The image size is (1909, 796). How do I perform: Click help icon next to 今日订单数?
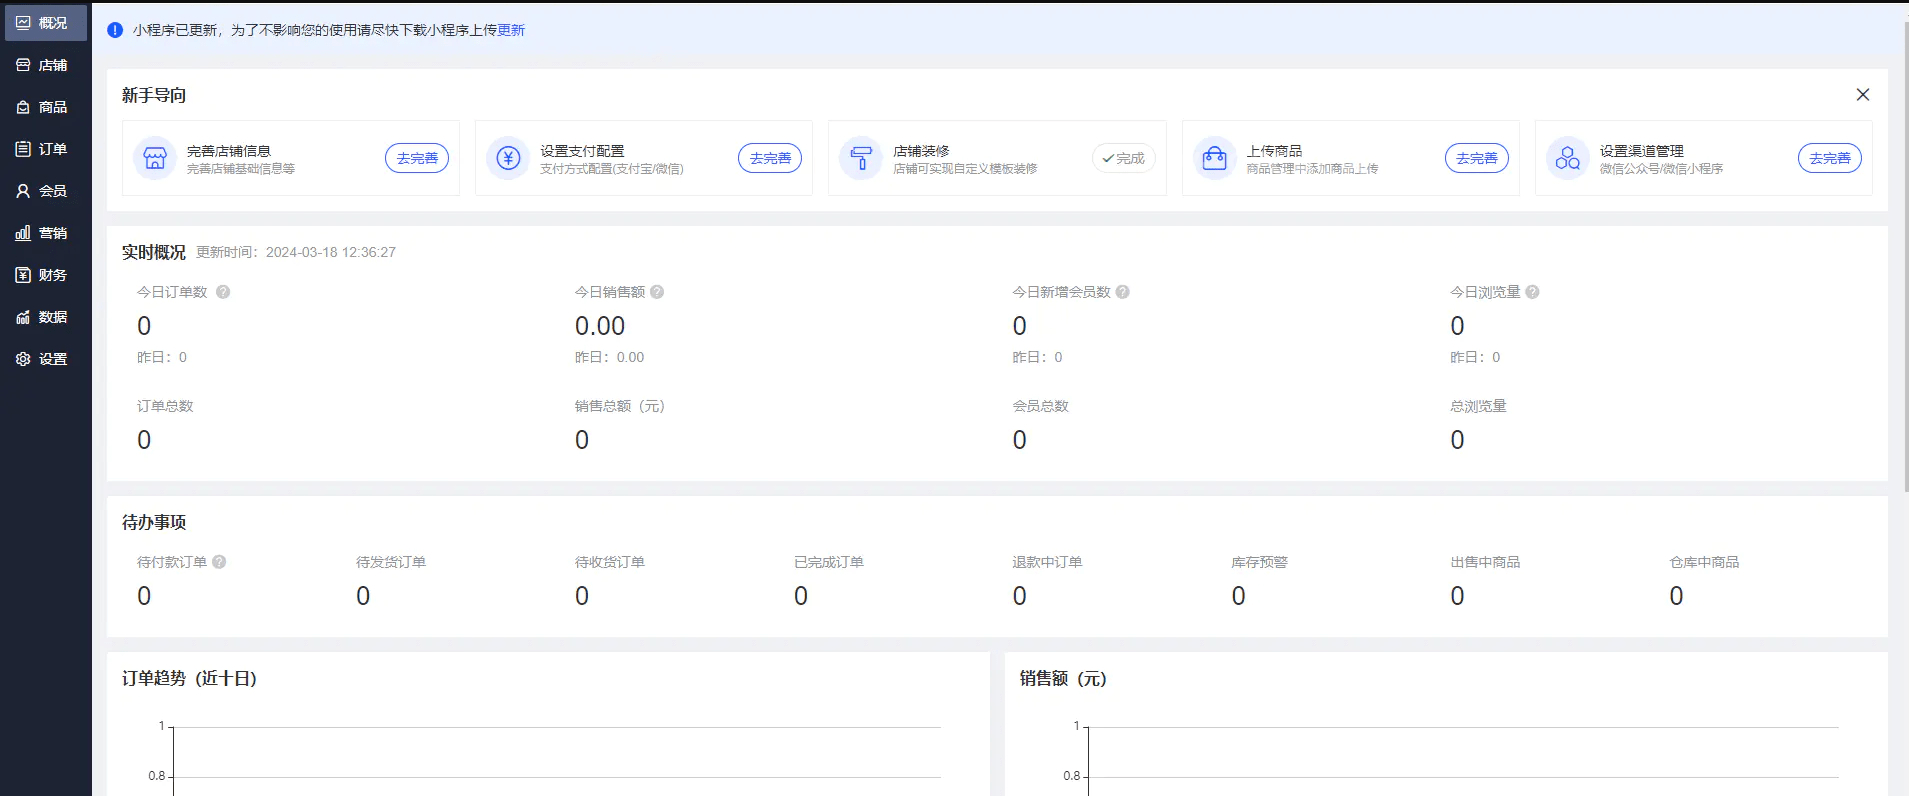click(223, 292)
